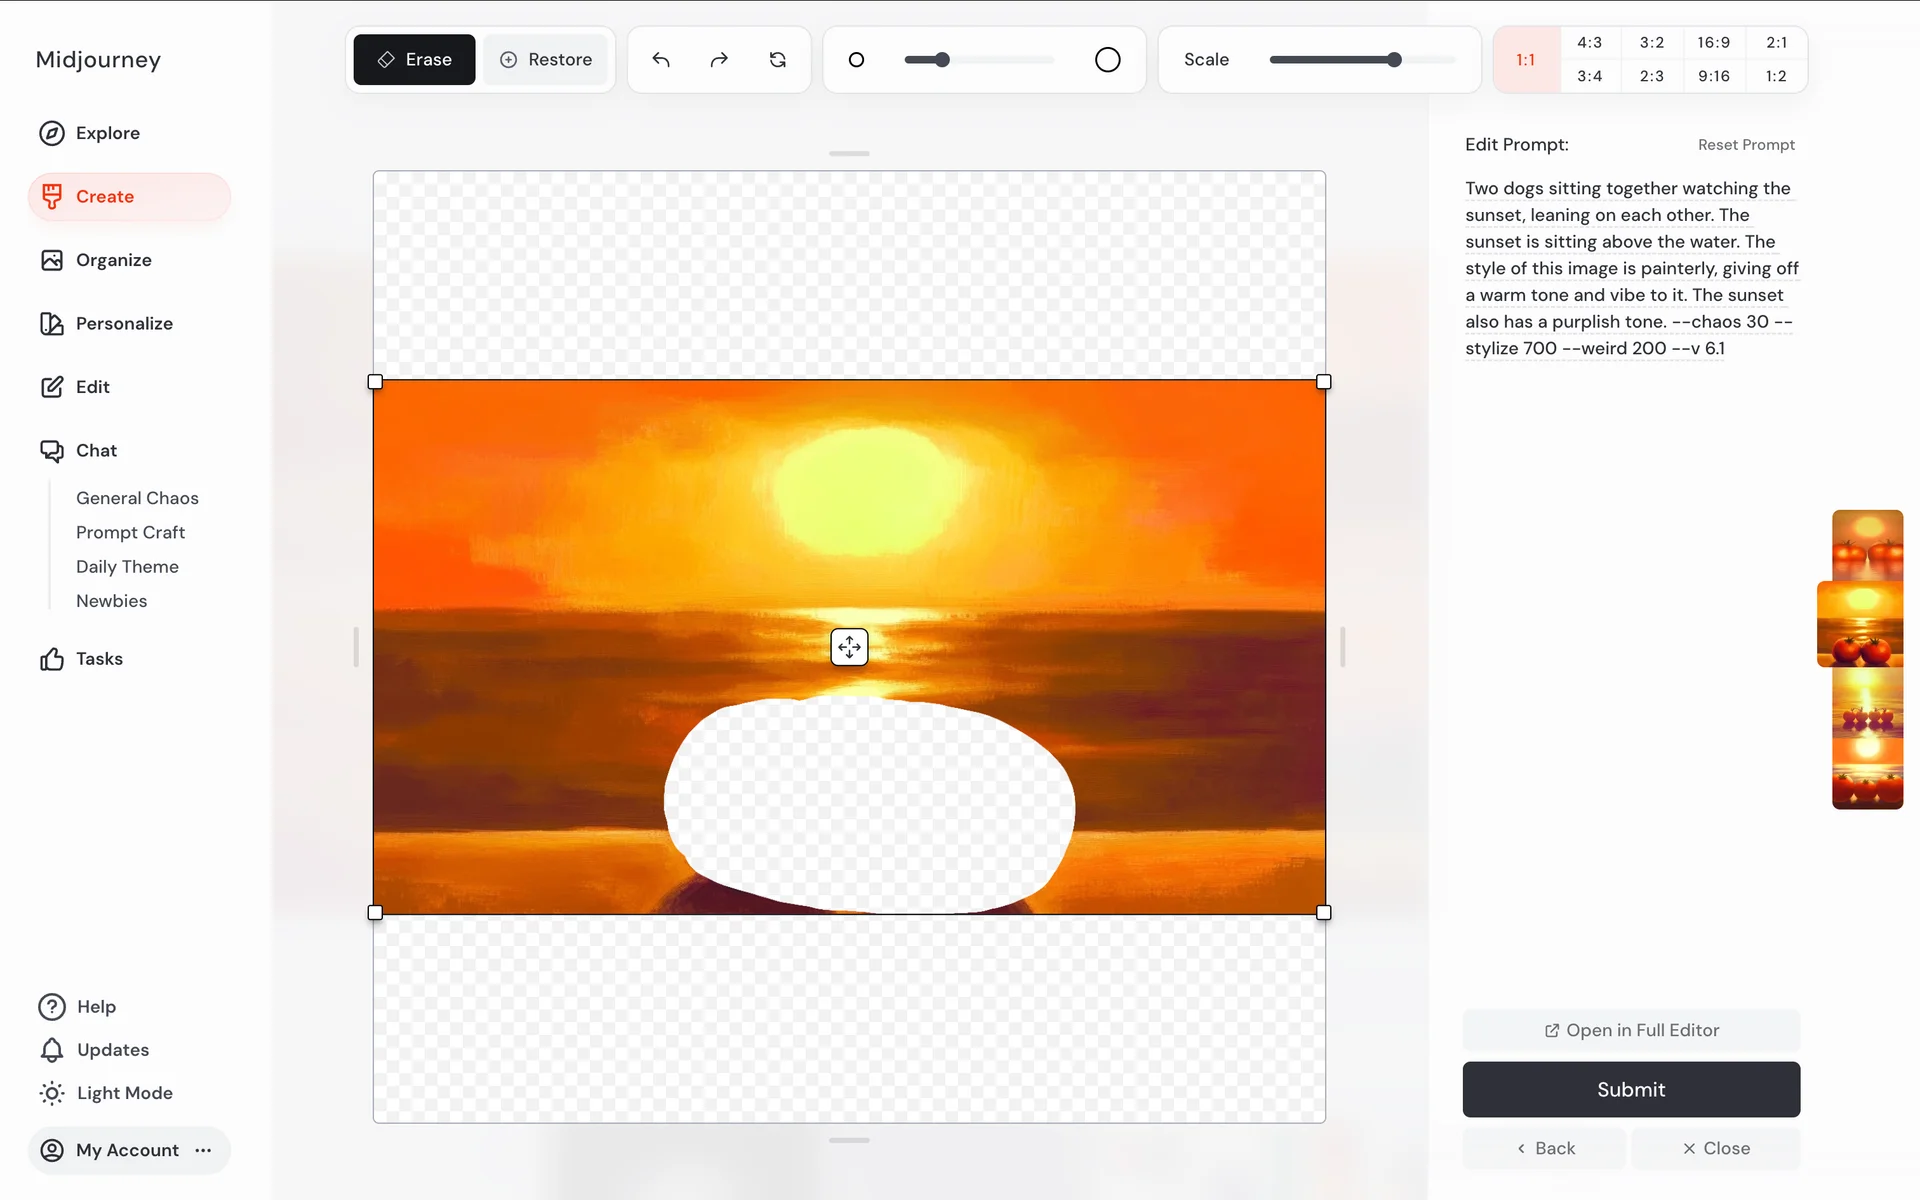Click the reset refresh icon

777,60
